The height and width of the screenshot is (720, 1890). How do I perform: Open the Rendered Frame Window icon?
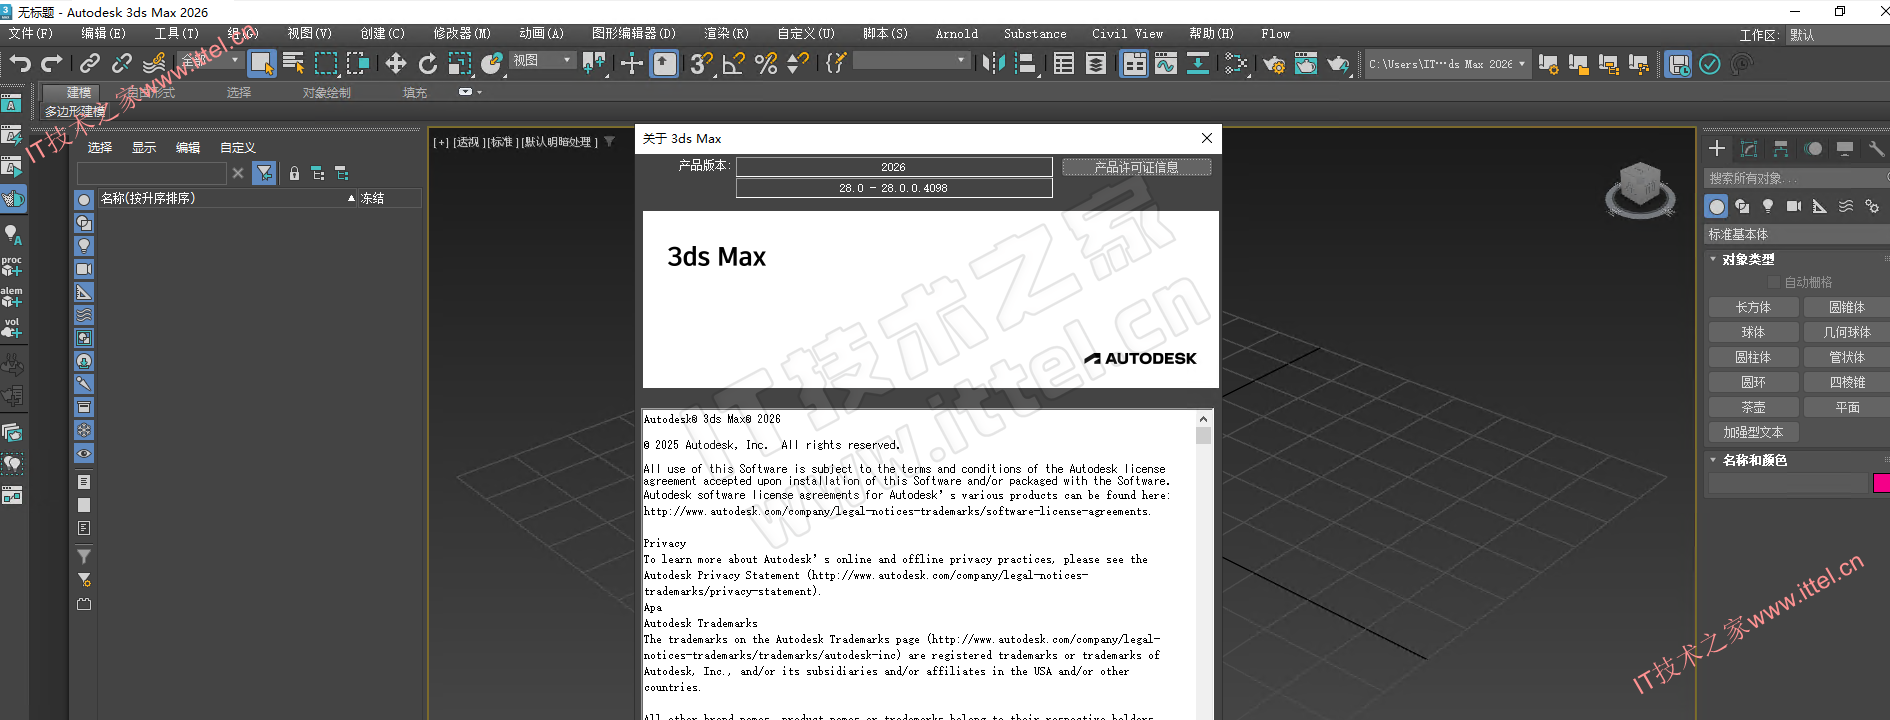click(x=1306, y=64)
